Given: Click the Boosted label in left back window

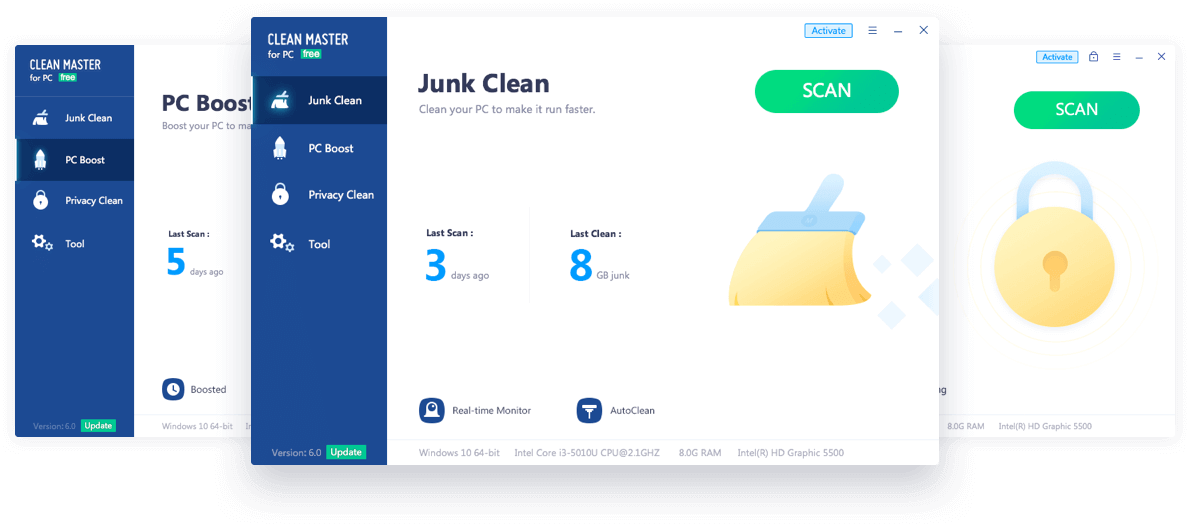Looking at the screenshot, I should point(208,389).
